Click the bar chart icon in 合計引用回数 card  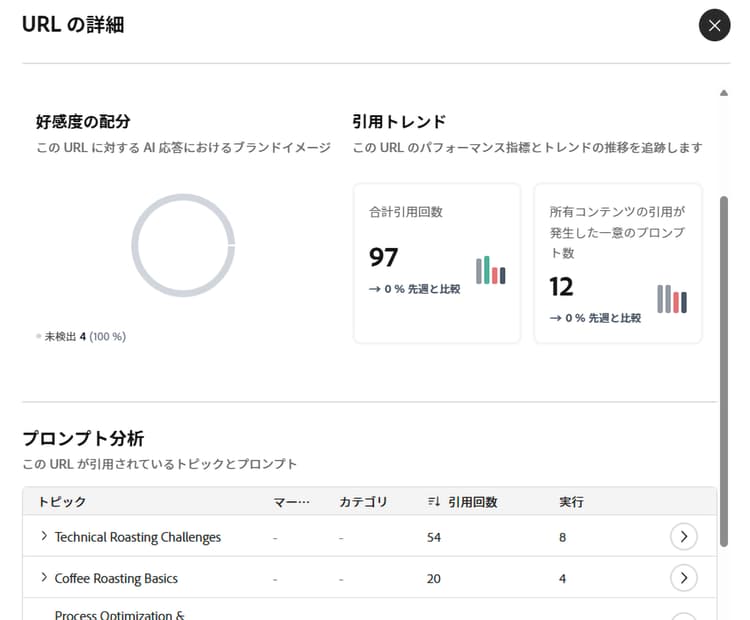pyautogui.click(x=490, y=270)
